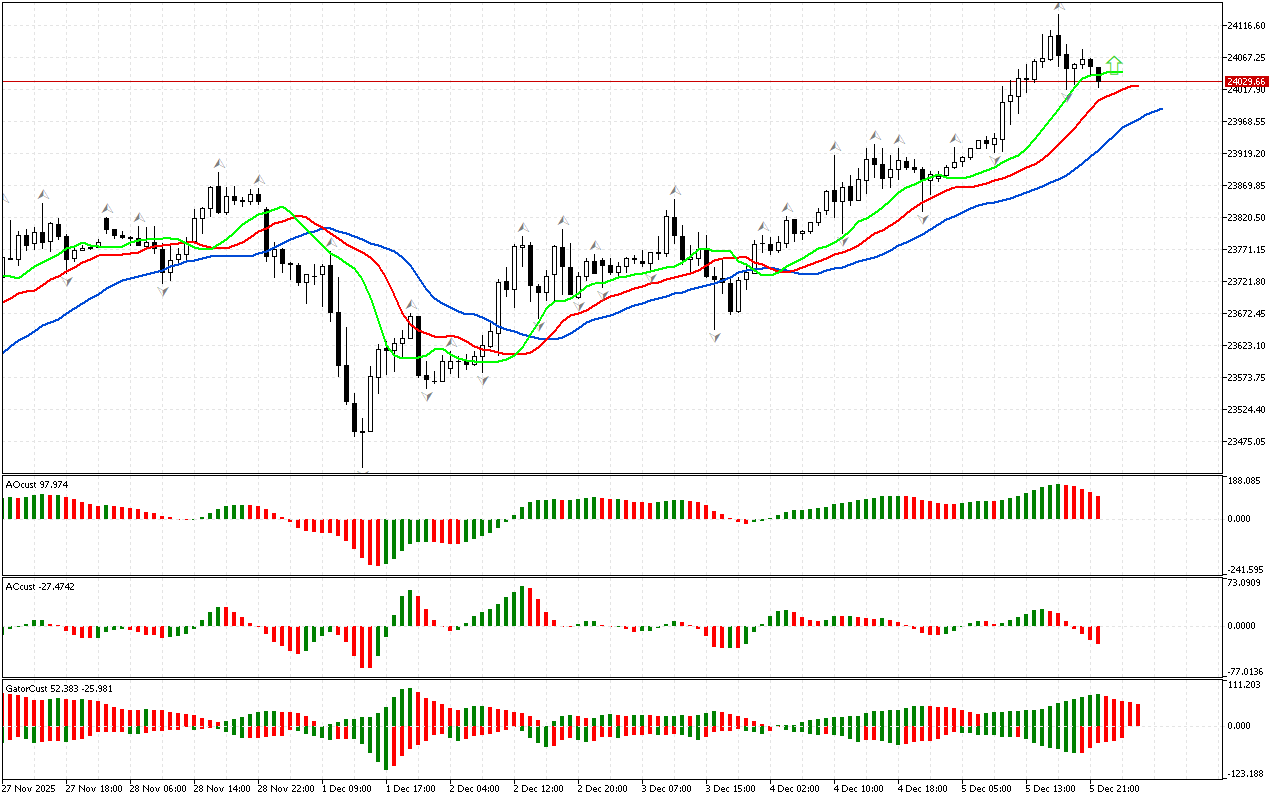Select the up fractal above the 3 Dec 07:00 peak
Viewport: 1280px width, 800px height.
676,189
